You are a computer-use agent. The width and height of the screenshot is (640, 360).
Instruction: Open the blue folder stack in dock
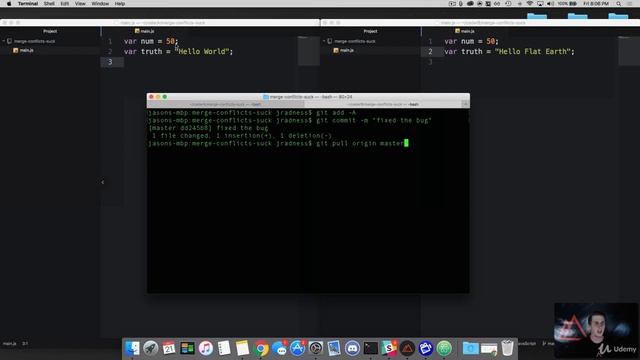tap(470, 348)
